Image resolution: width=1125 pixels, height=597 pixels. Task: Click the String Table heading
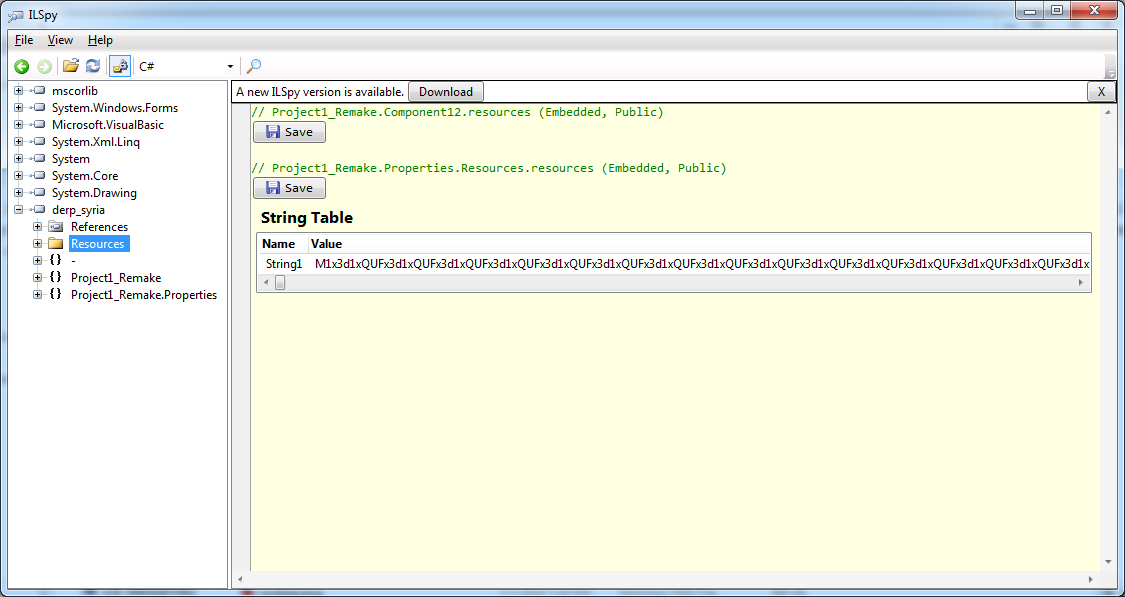(x=307, y=217)
